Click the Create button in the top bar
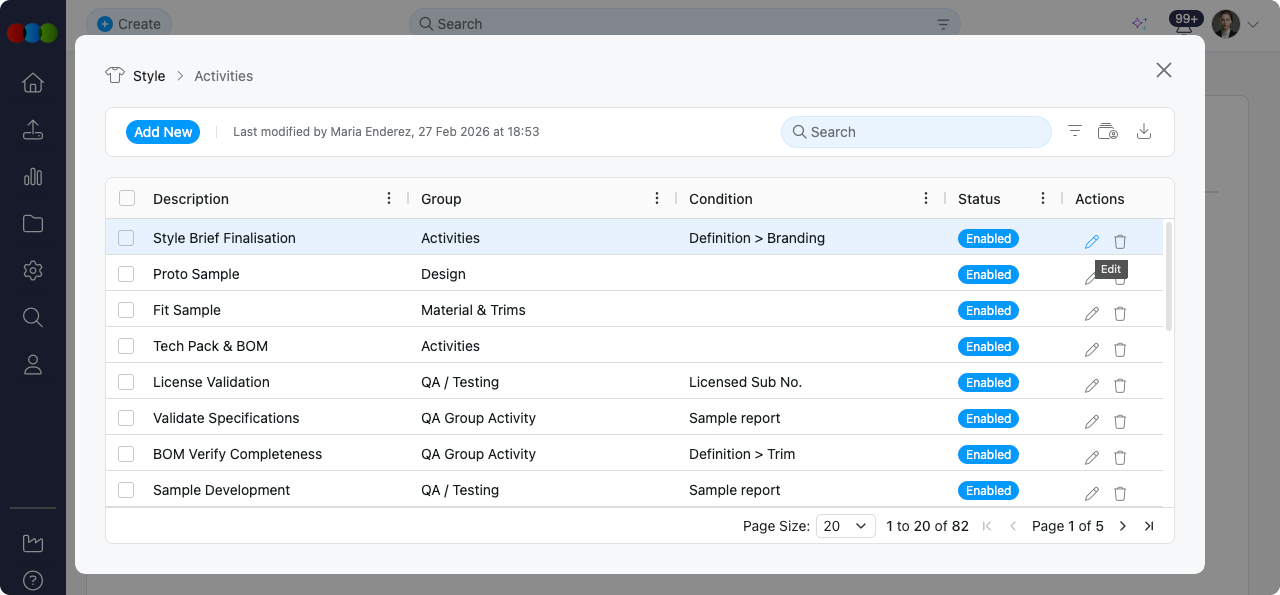1280x595 pixels. pyautogui.click(x=129, y=24)
